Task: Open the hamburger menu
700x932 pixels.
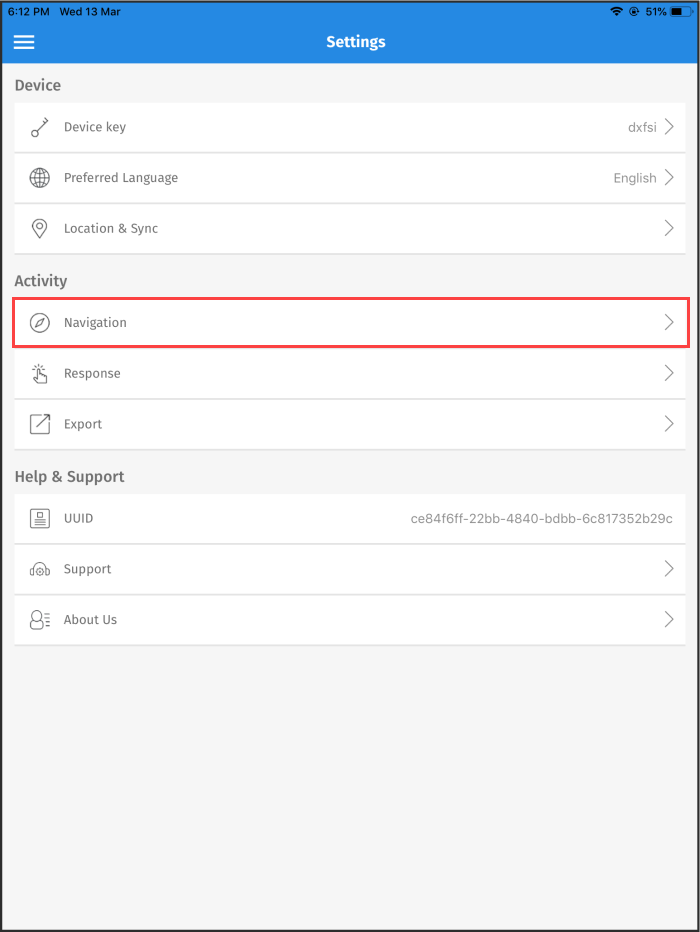Action: pyautogui.click(x=24, y=42)
